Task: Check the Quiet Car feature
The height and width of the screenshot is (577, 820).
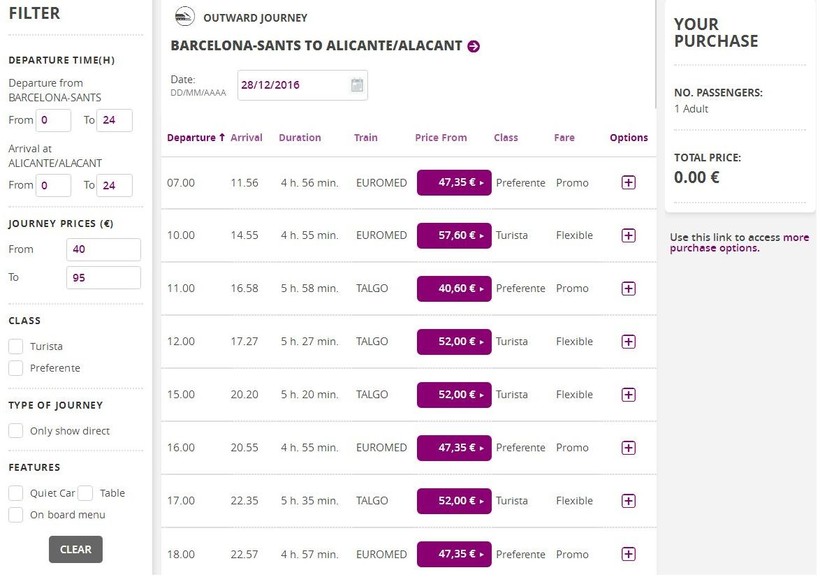Action: click(x=16, y=493)
